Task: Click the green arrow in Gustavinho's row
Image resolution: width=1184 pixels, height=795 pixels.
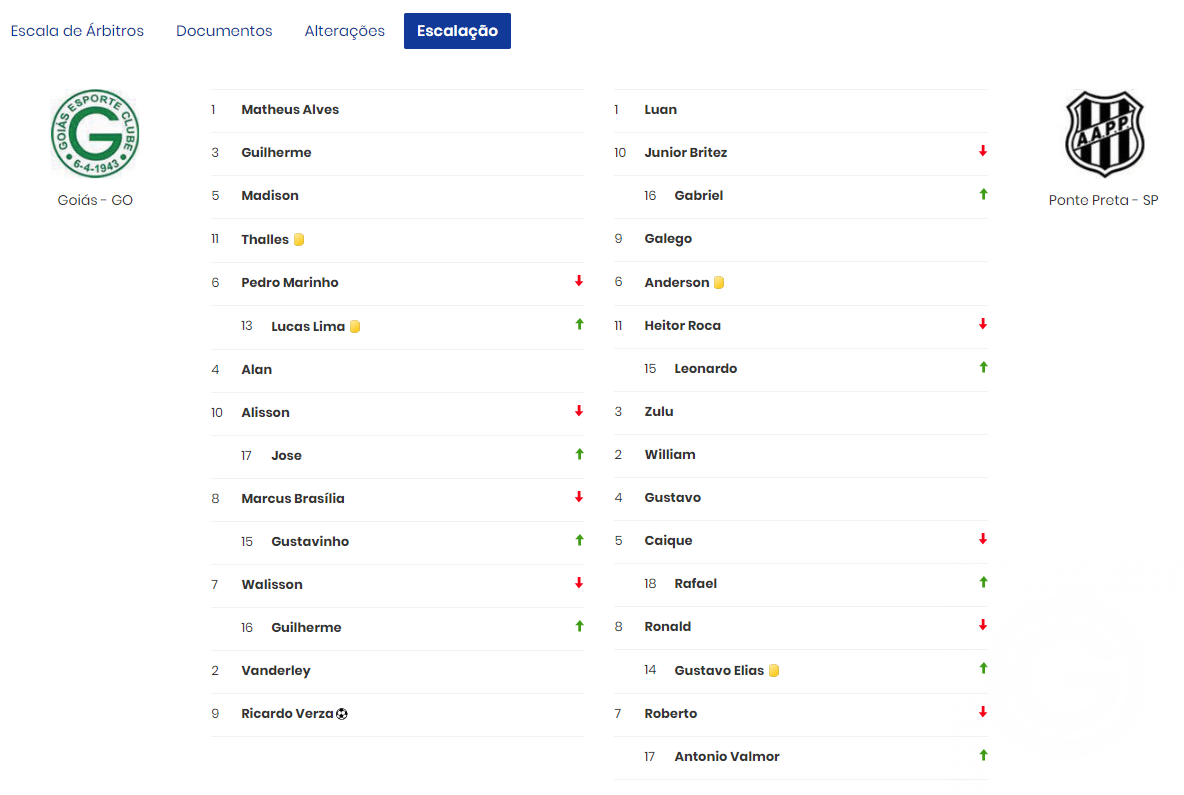Action: [579, 540]
